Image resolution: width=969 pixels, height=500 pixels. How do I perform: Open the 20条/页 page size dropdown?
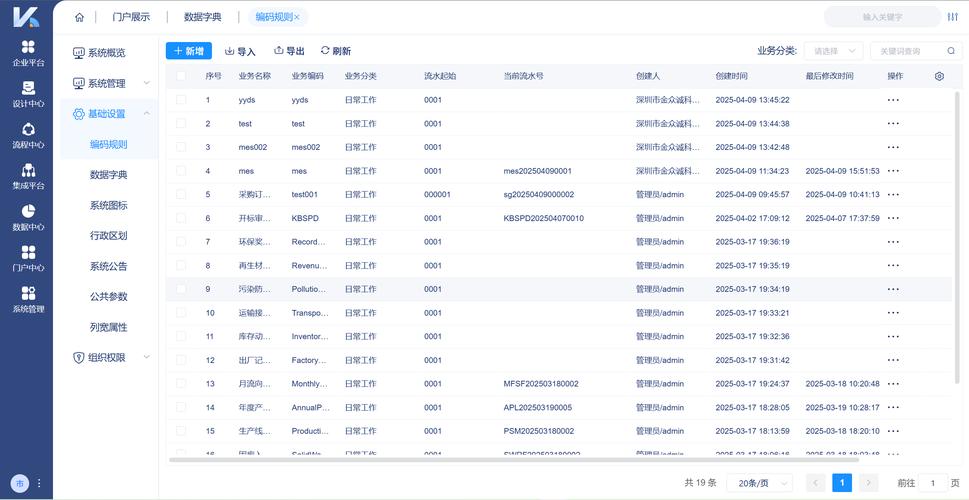(x=760, y=483)
